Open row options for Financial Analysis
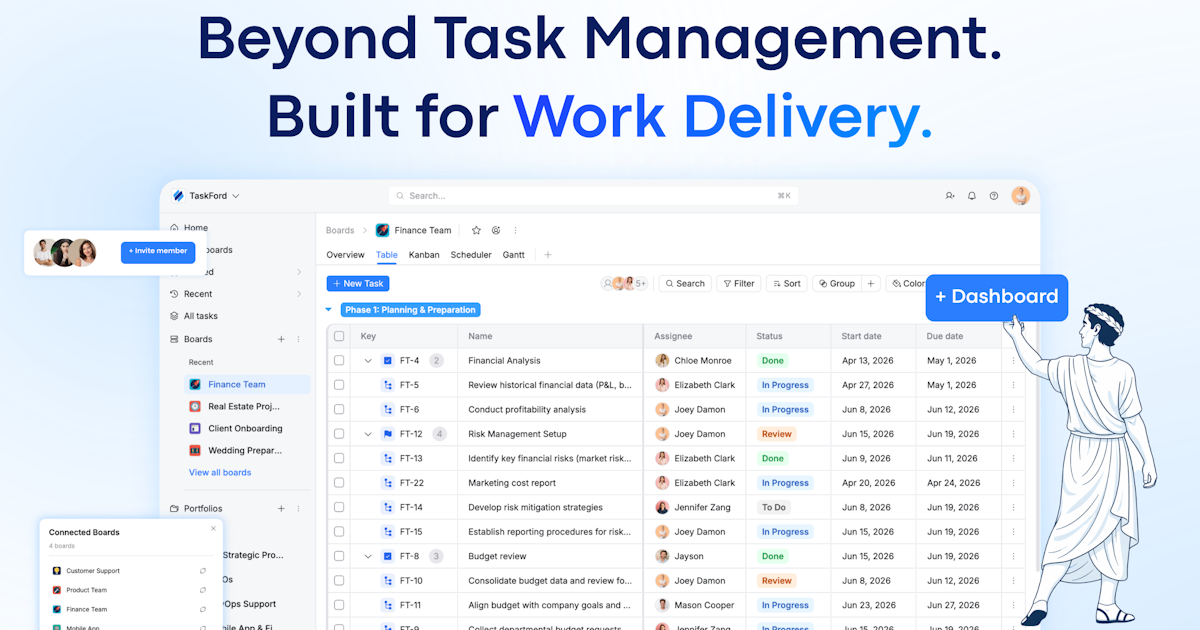The image size is (1200, 630). click(1013, 361)
